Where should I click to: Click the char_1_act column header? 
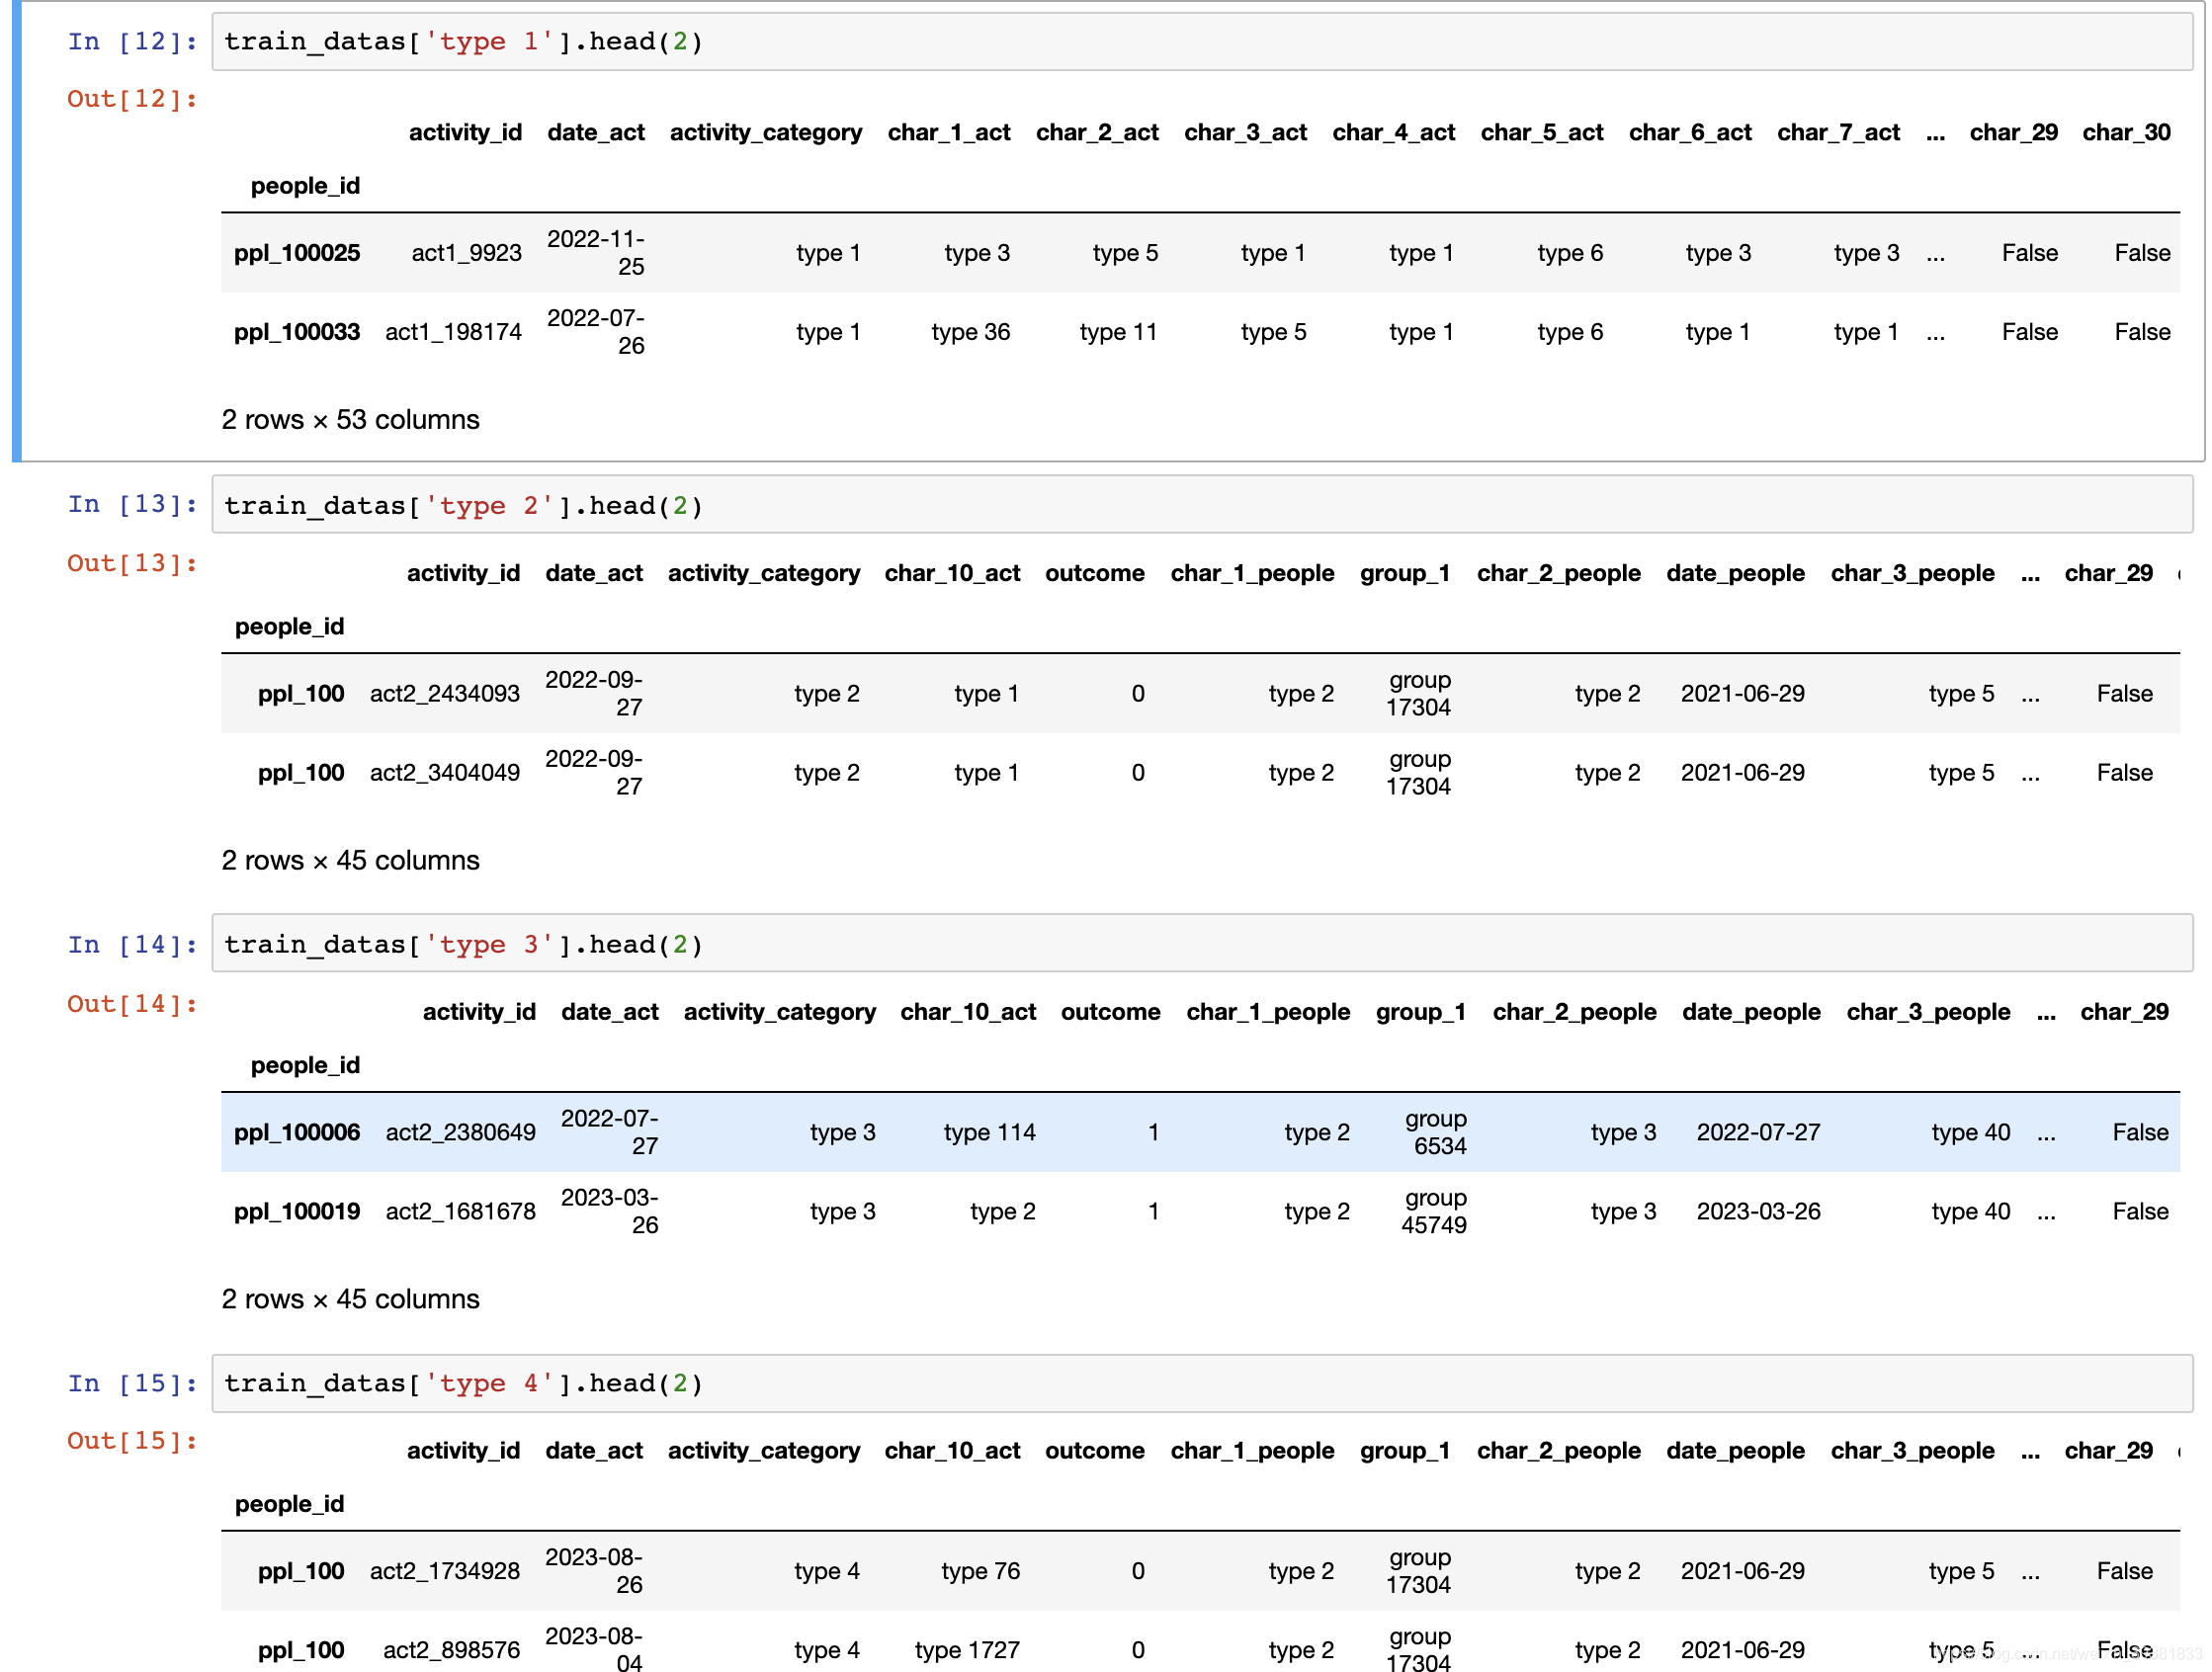pos(949,132)
